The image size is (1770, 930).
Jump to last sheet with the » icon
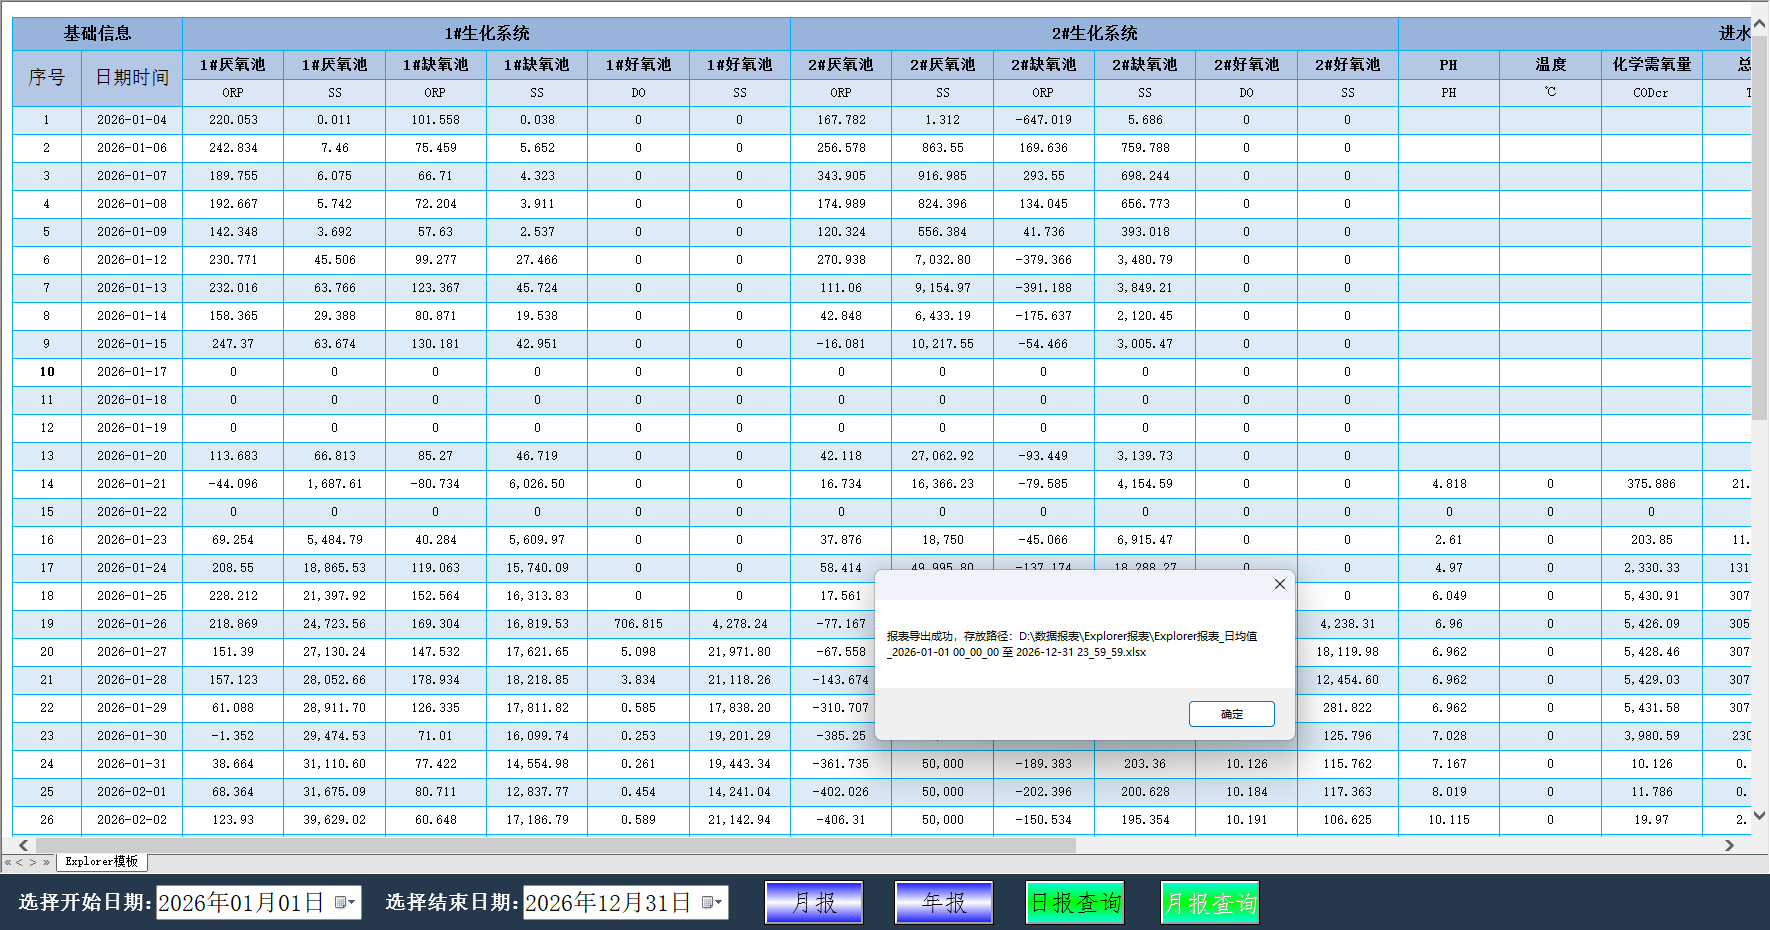coord(47,861)
